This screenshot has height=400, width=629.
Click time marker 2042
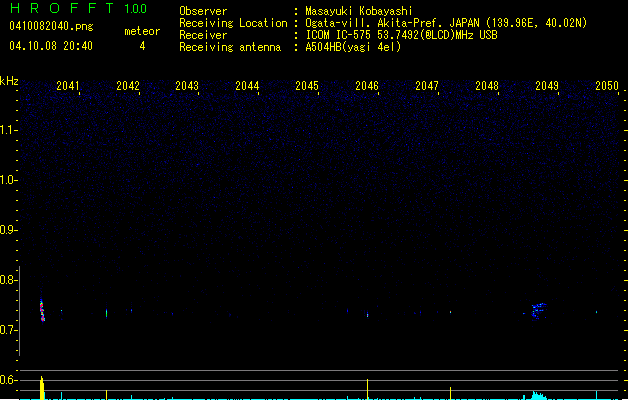pyautogui.click(x=128, y=86)
